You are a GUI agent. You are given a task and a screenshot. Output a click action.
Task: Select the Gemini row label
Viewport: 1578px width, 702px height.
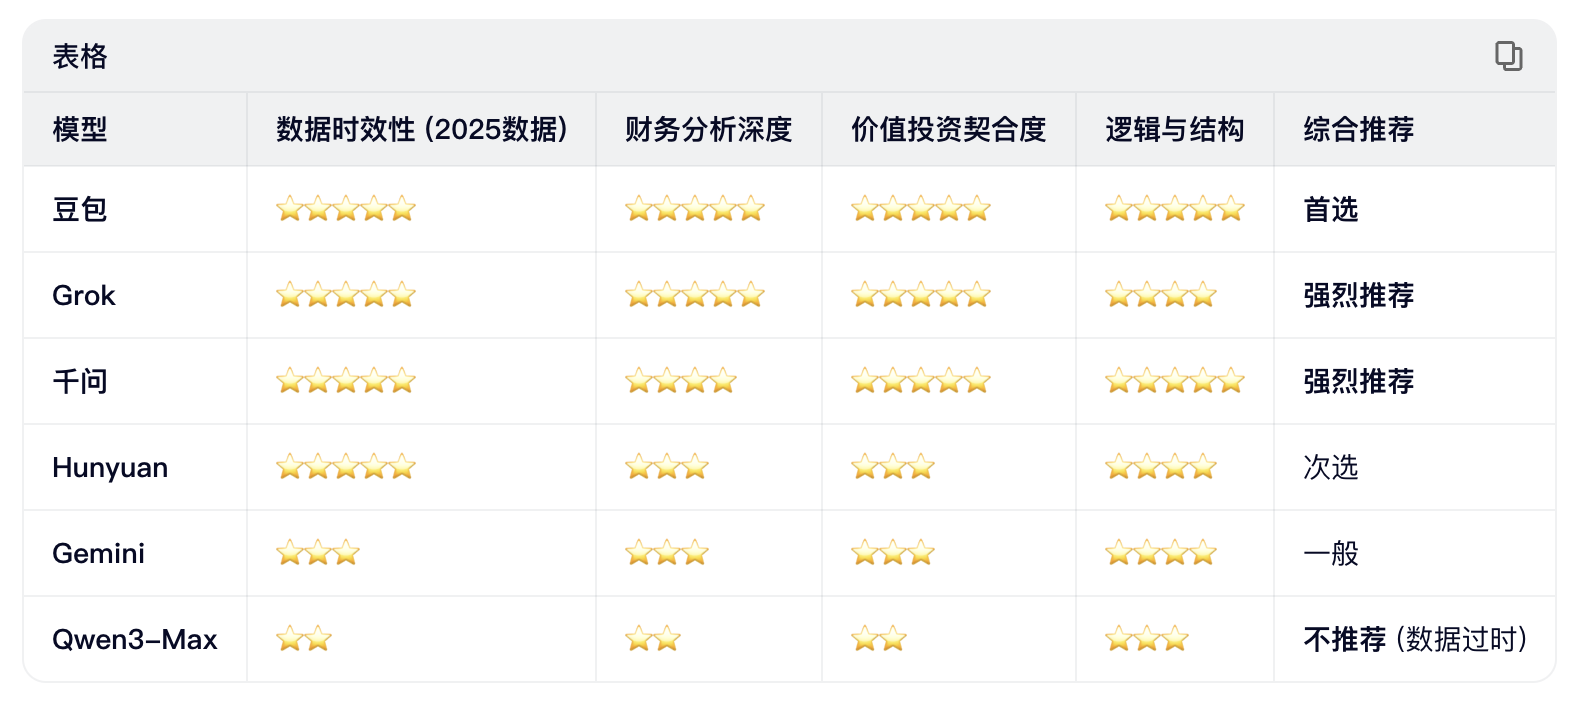pos(98,554)
